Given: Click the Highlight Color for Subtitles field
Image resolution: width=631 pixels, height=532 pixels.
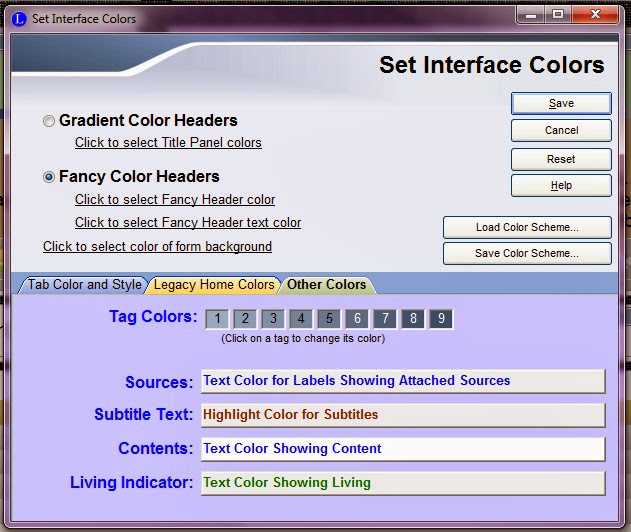Looking at the screenshot, I should 403,415.
